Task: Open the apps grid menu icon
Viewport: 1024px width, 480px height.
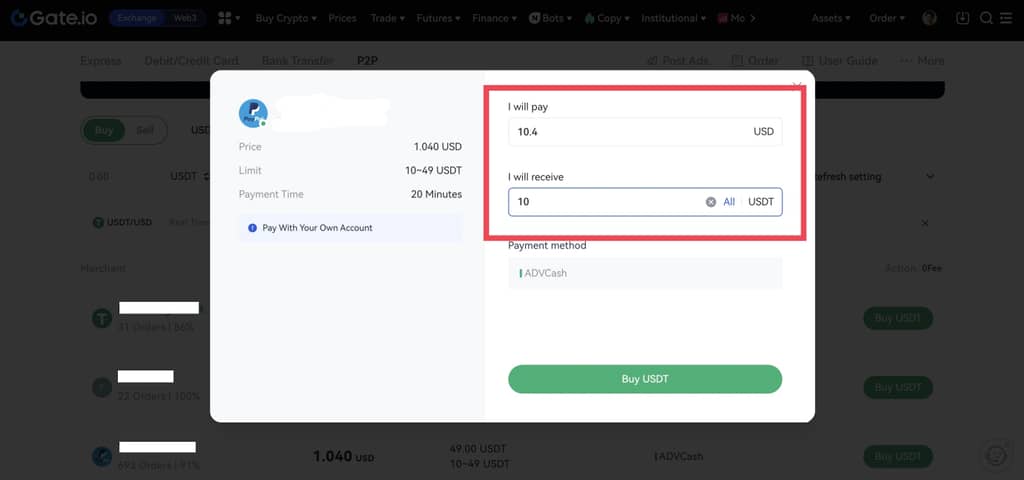Action: (x=224, y=18)
